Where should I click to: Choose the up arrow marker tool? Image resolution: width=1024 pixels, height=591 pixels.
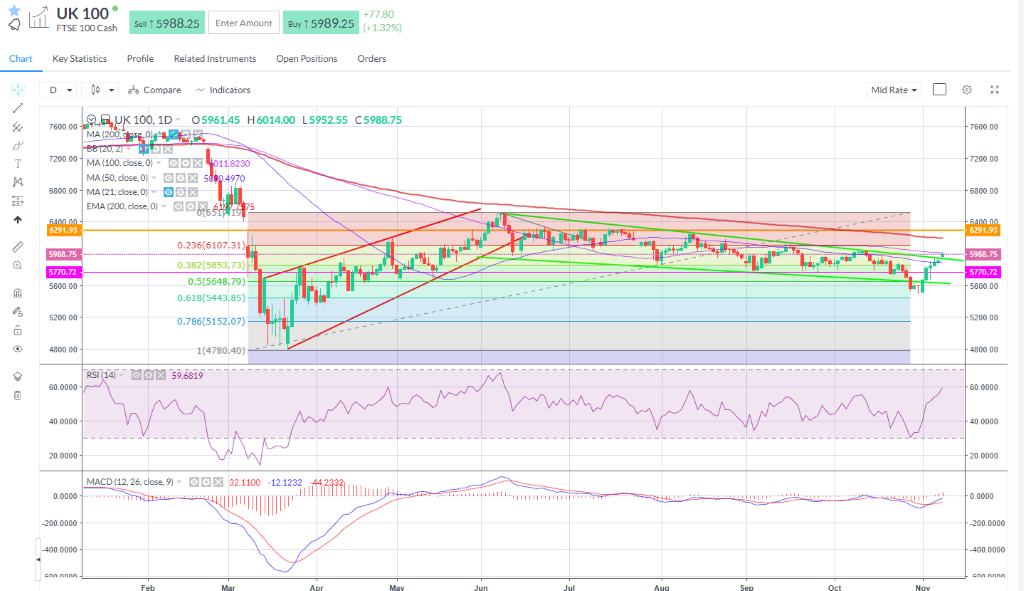tap(18, 220)
